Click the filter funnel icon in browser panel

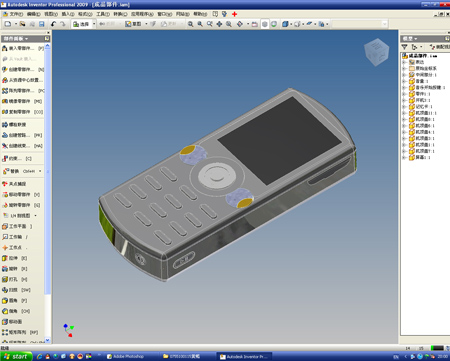405,47
